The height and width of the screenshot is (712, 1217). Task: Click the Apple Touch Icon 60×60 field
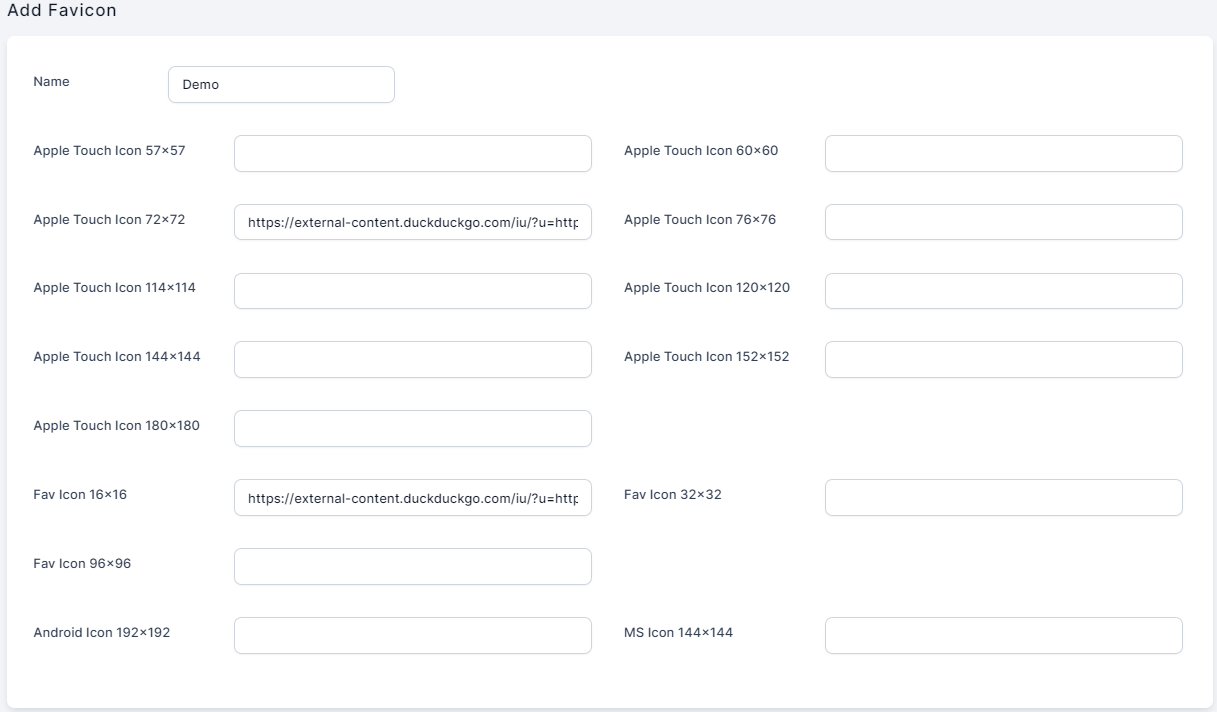1003,154
